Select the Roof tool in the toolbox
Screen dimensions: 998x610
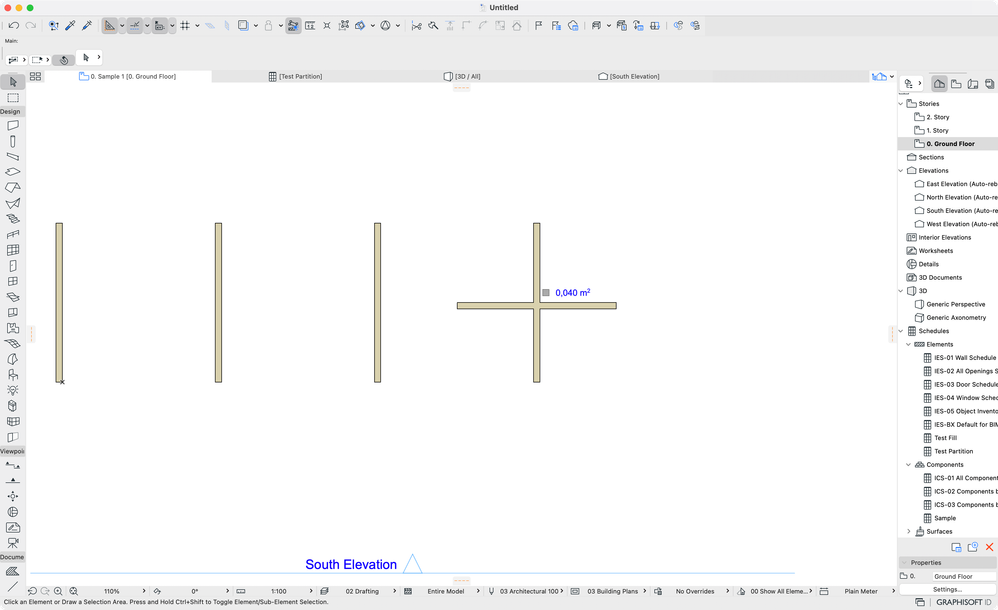pyautogui.click(x=13, y=188)
